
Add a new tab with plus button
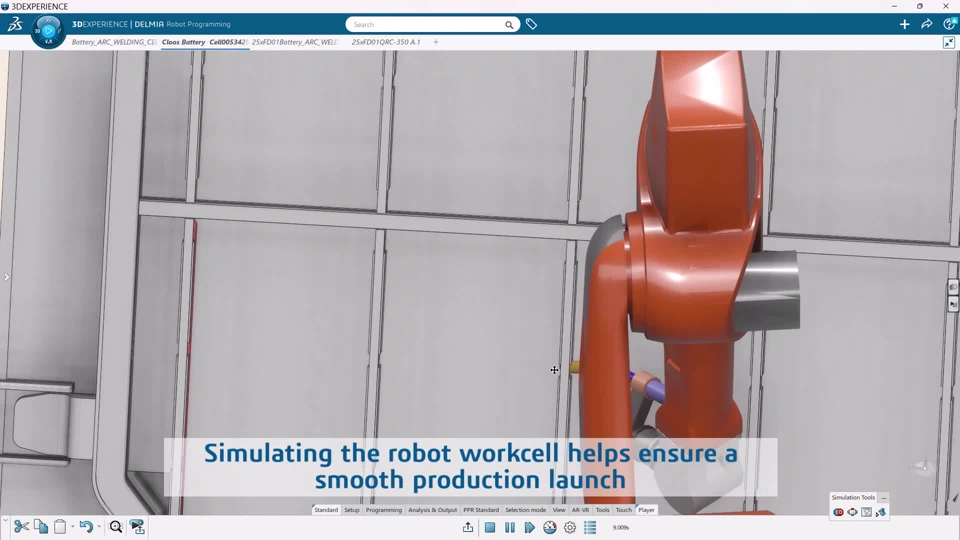[436, 42]
